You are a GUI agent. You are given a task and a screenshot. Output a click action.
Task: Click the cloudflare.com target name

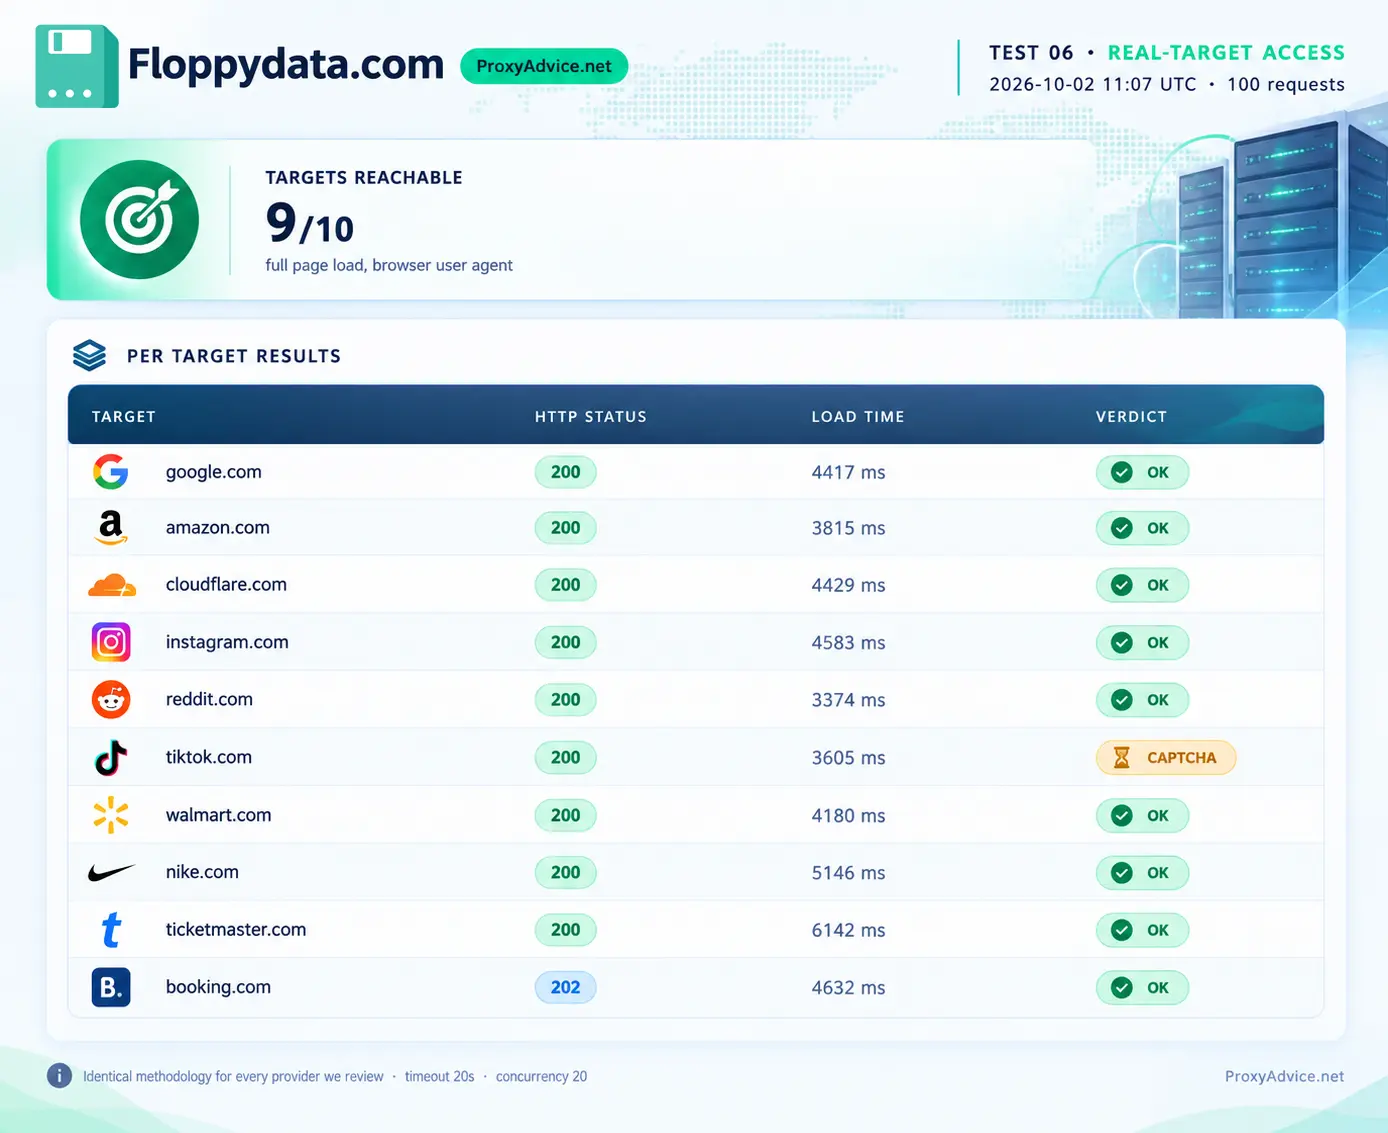coord(226,584)
